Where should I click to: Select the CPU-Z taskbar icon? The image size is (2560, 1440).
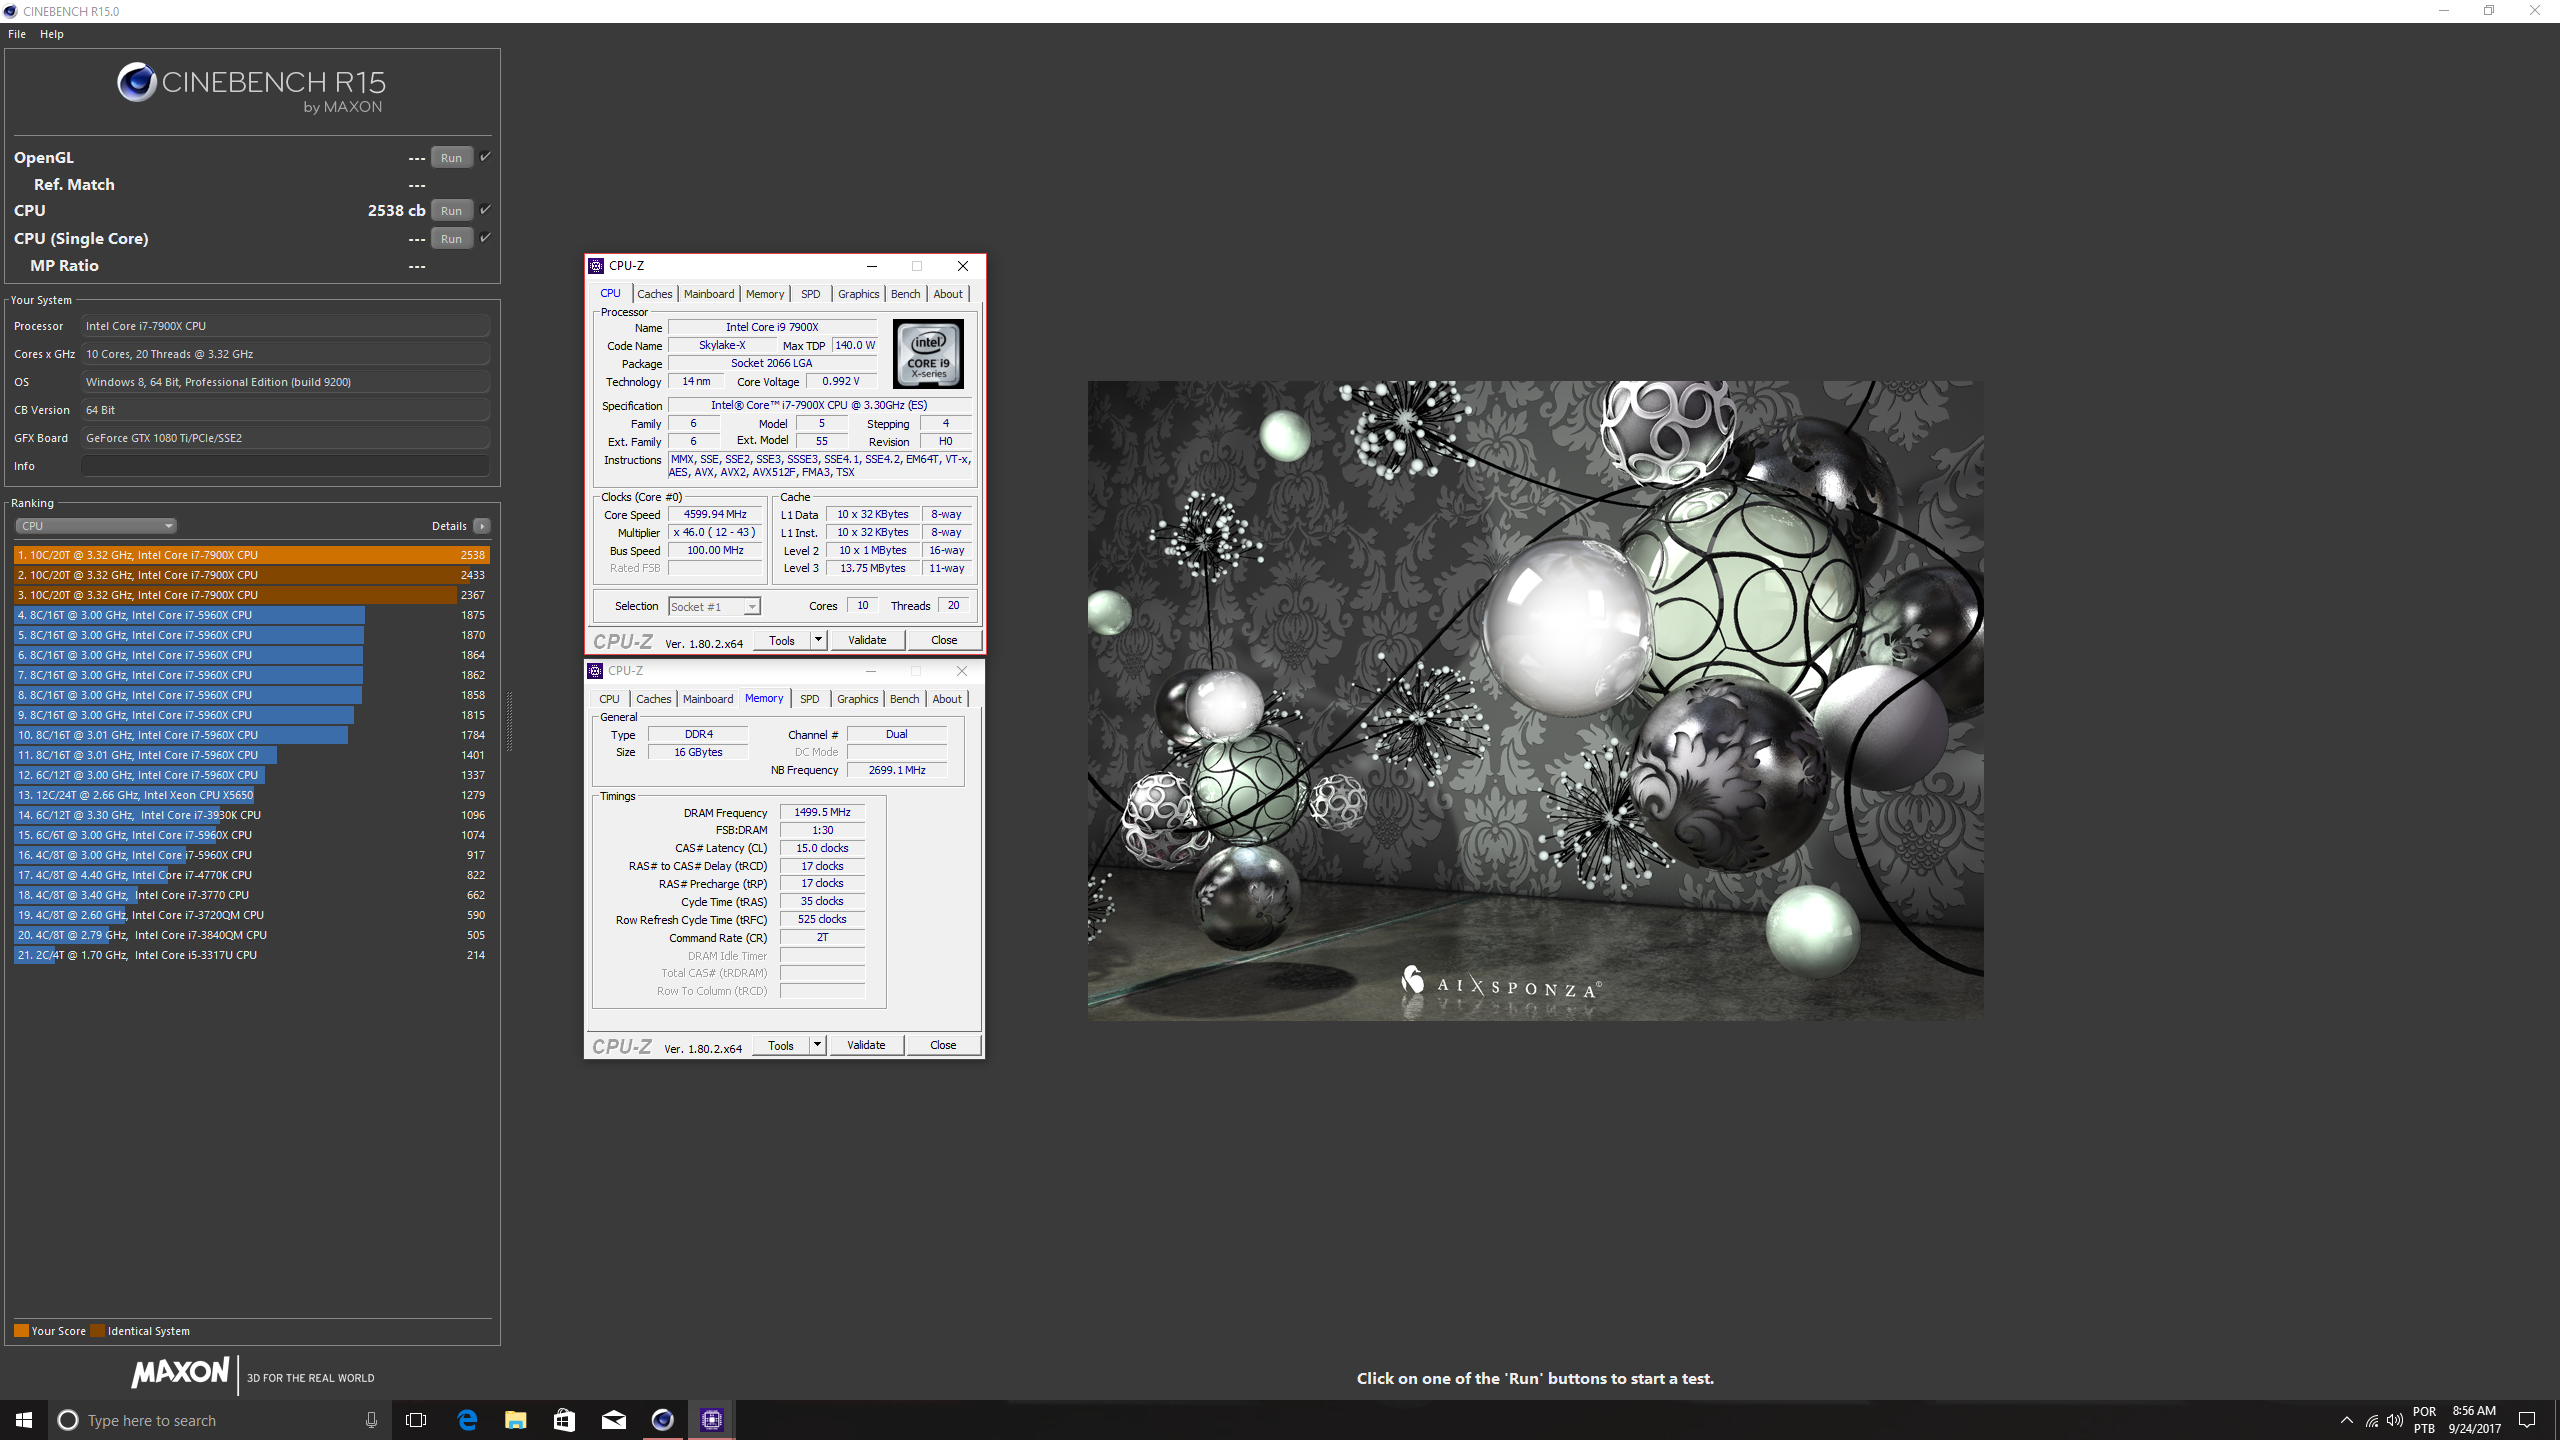point(712,1420)
